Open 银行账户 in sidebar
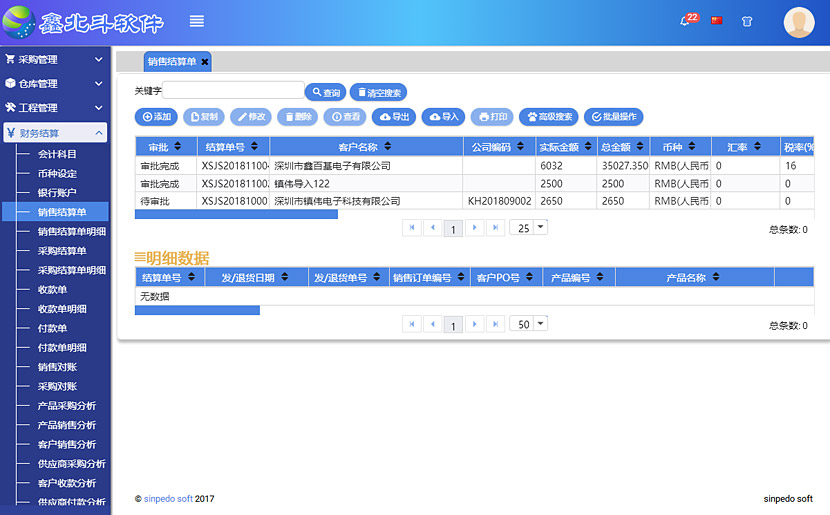 (57, 193)
